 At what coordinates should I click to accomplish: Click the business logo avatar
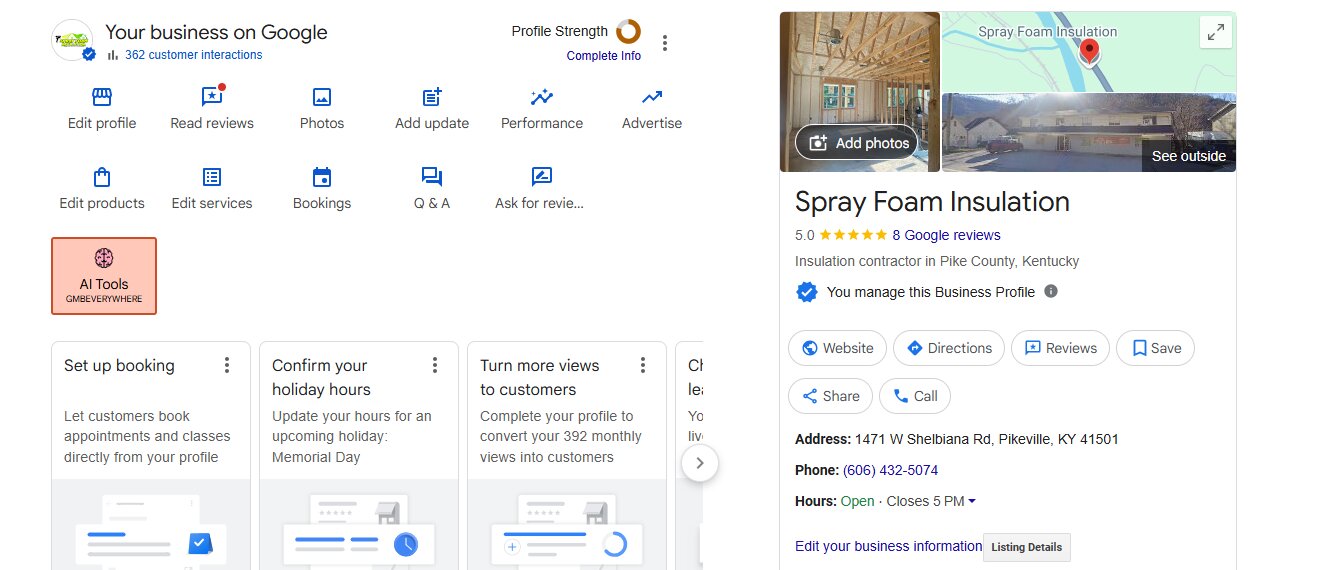pyautogui.click(x=72, y=40)
